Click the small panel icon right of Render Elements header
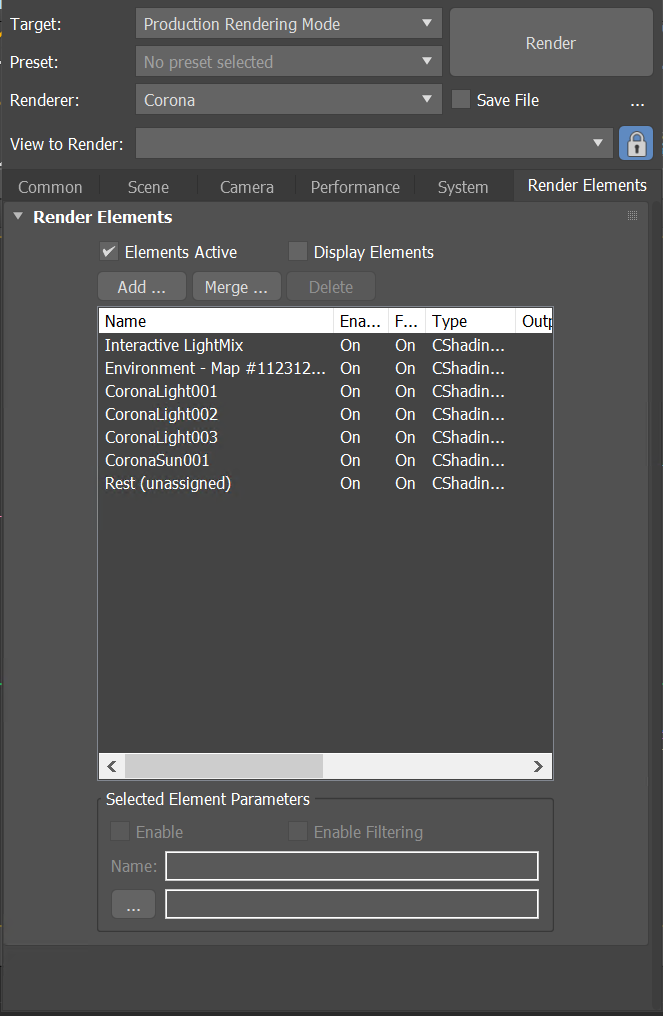 tap(632, 215)
